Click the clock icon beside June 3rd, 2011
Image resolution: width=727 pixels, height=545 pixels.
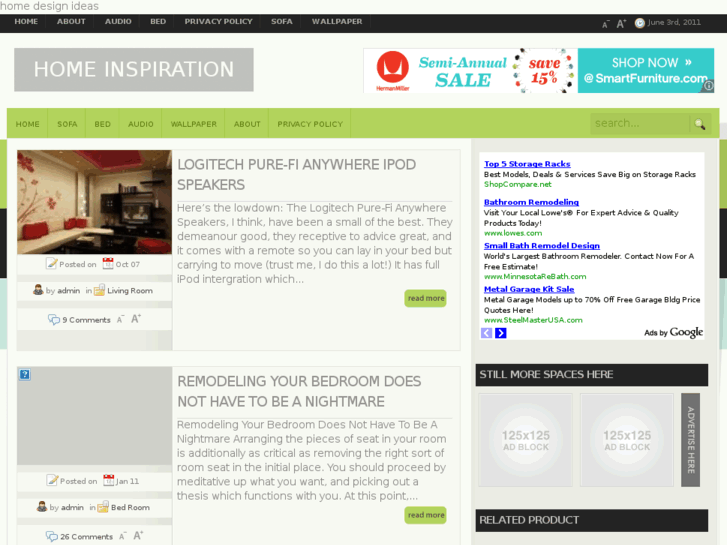point(639,23)
